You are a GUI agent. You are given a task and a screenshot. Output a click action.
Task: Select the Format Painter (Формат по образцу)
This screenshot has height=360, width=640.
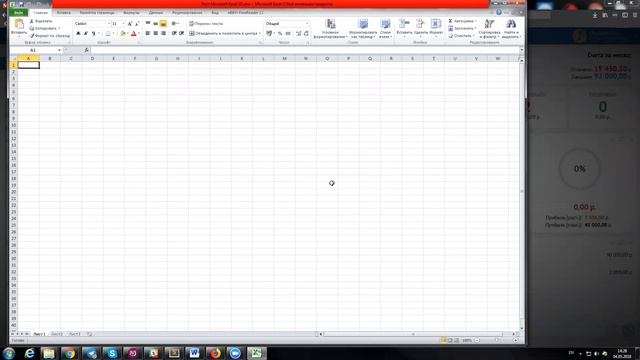pos(49,36)
